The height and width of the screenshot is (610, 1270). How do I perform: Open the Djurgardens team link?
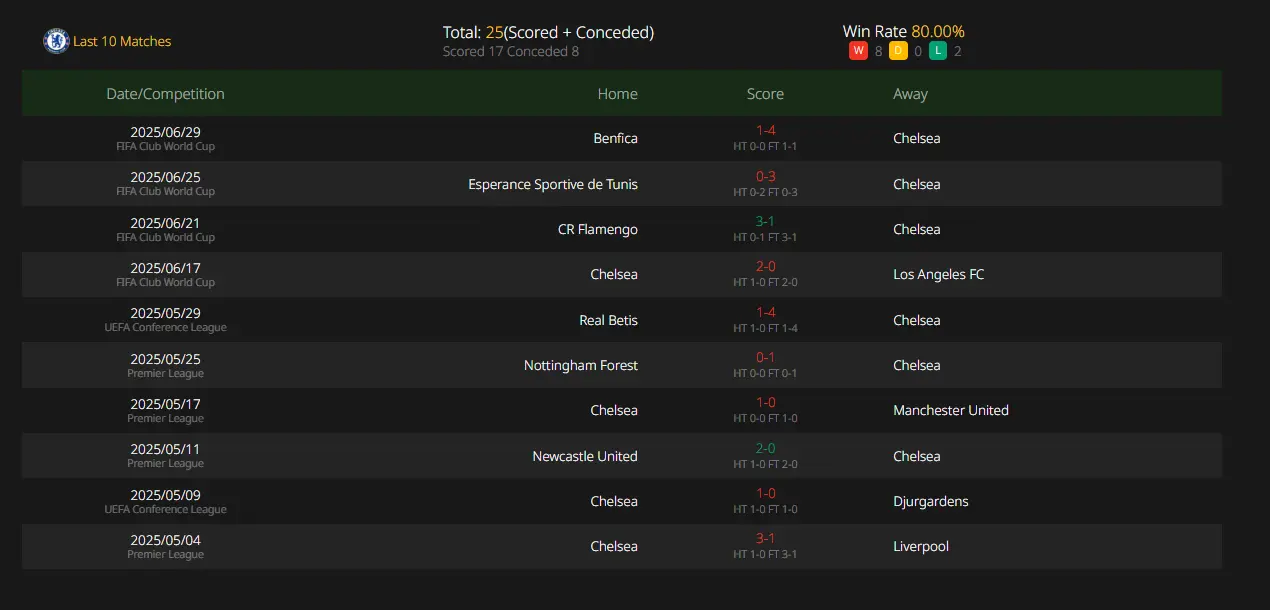click(931, 501)
